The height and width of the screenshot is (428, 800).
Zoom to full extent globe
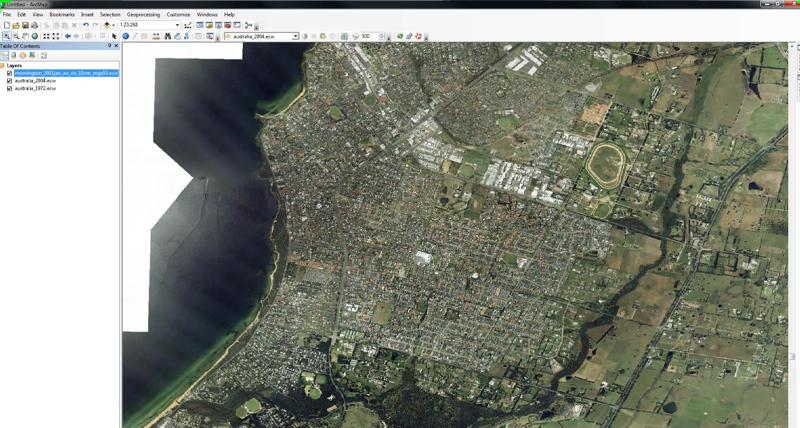coord(35,36)
